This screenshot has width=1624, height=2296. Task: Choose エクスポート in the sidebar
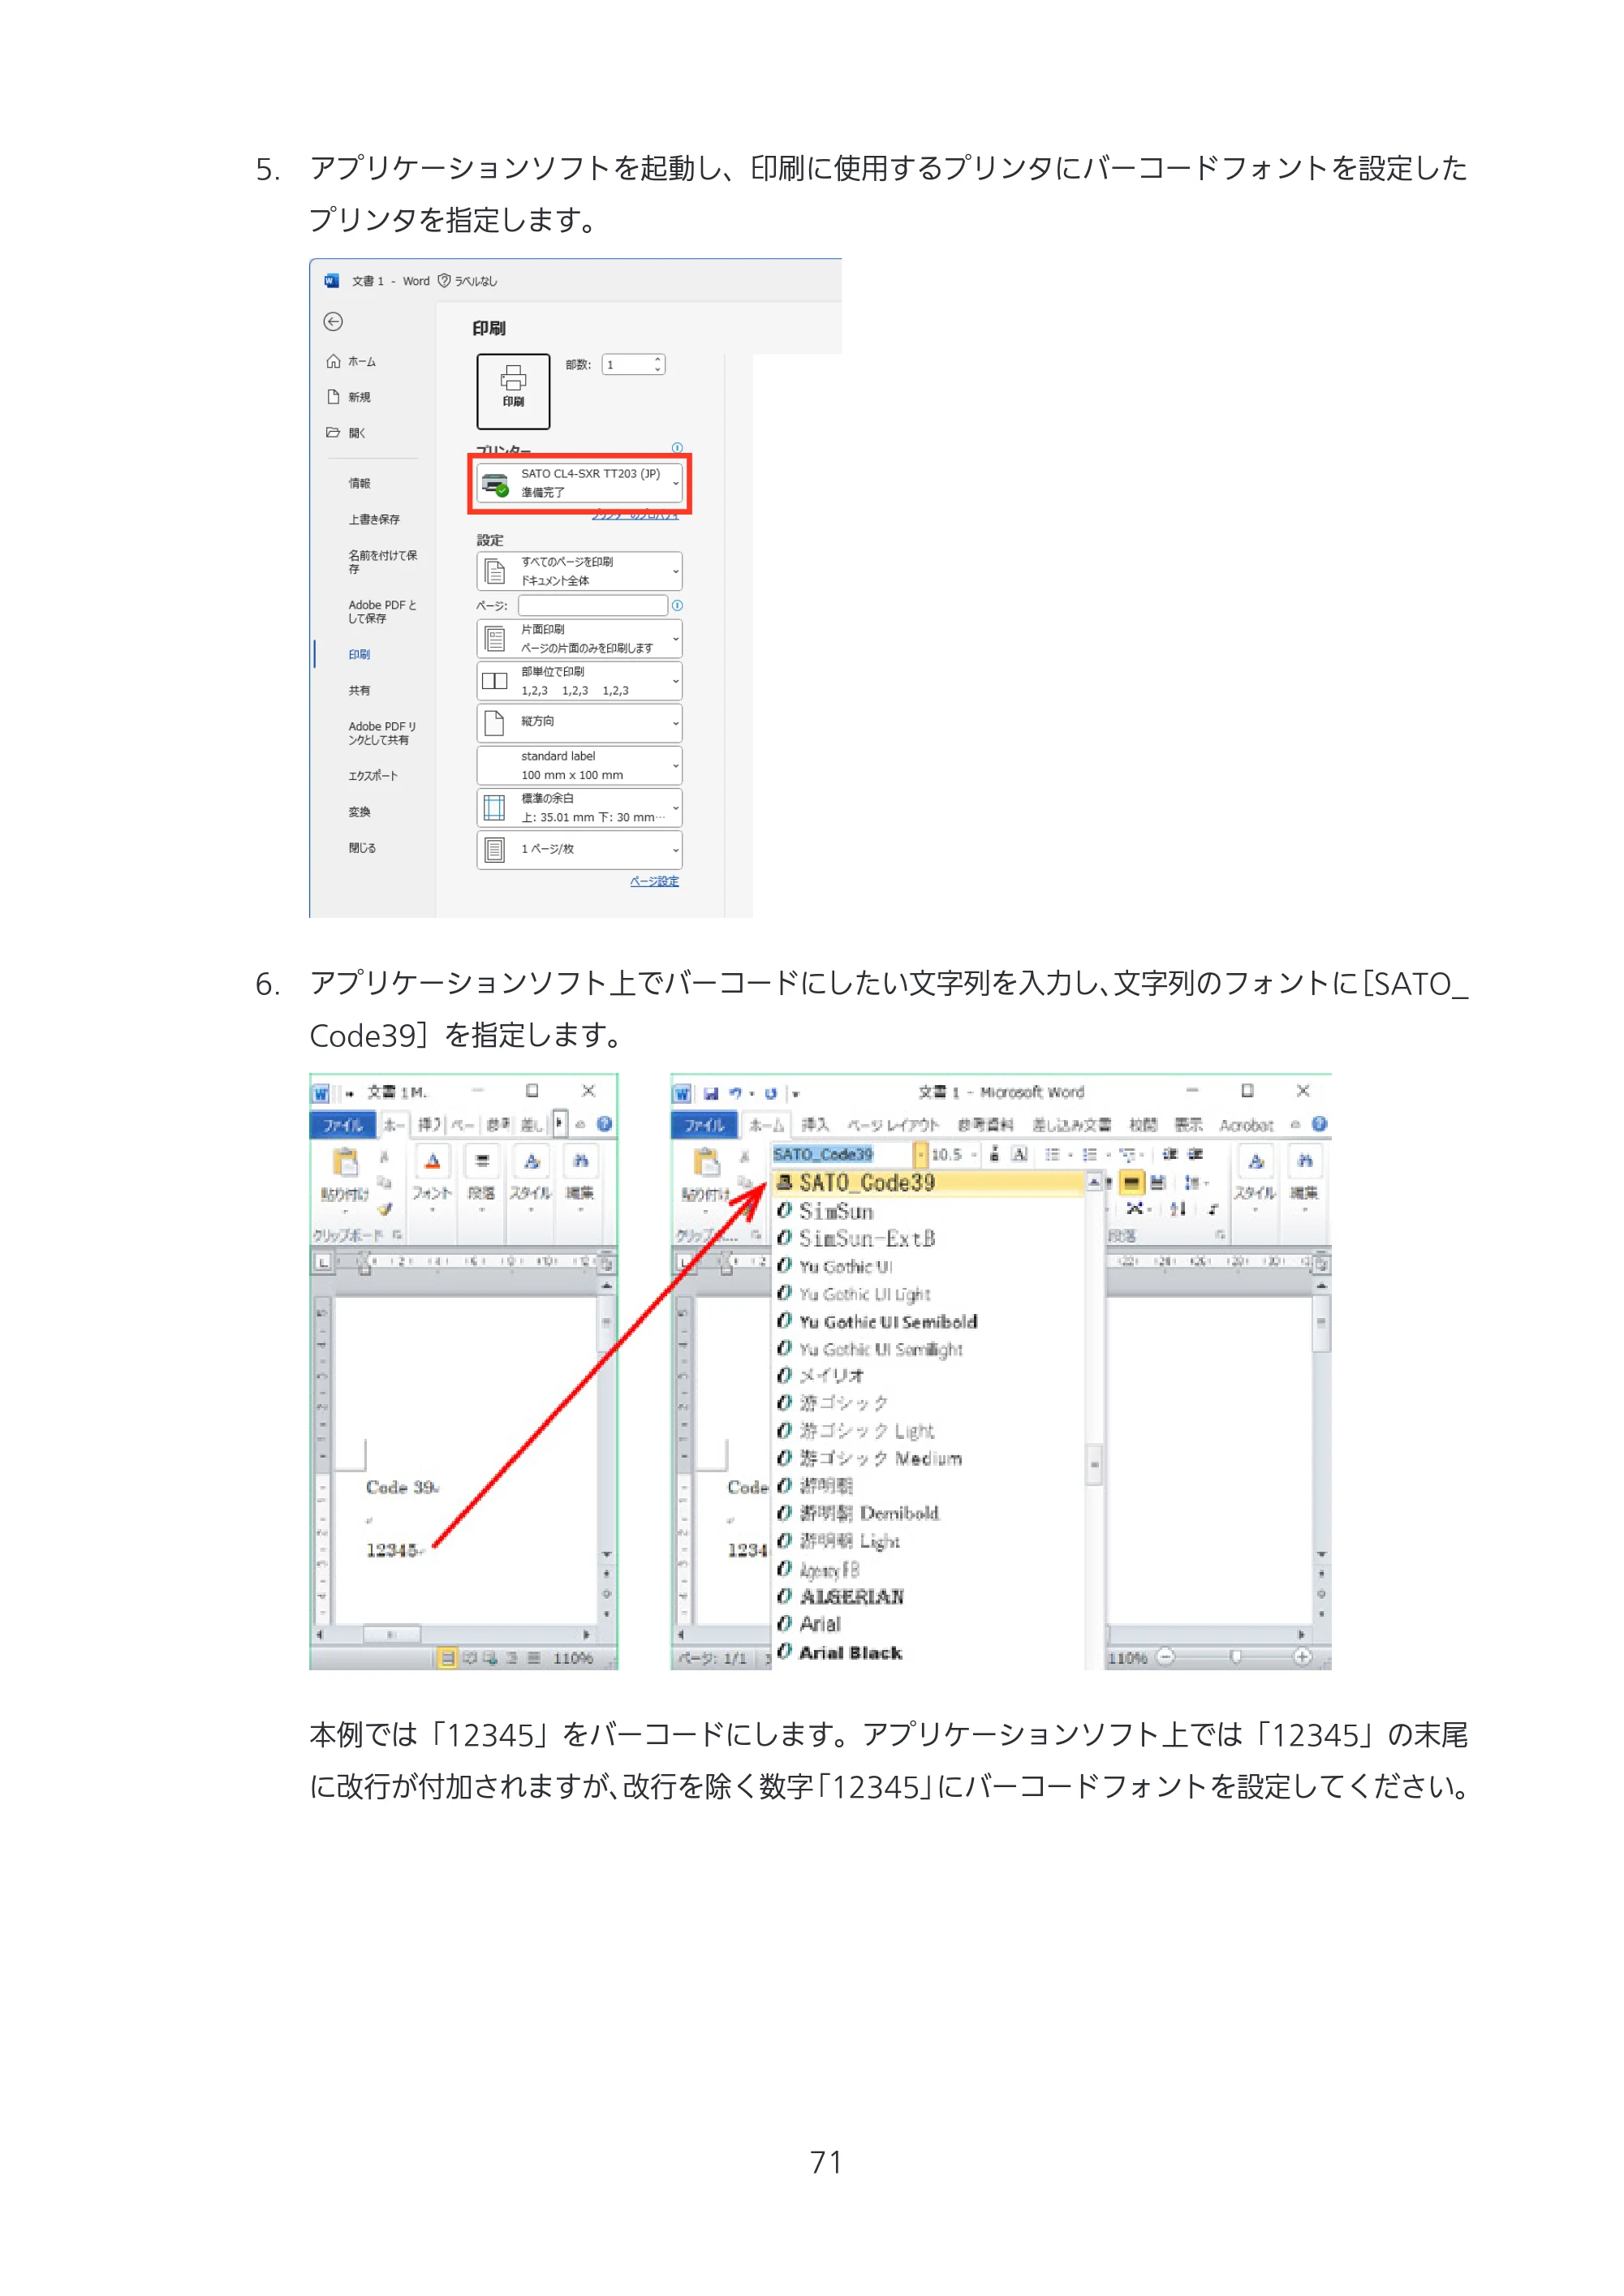[x=373, y=776]
